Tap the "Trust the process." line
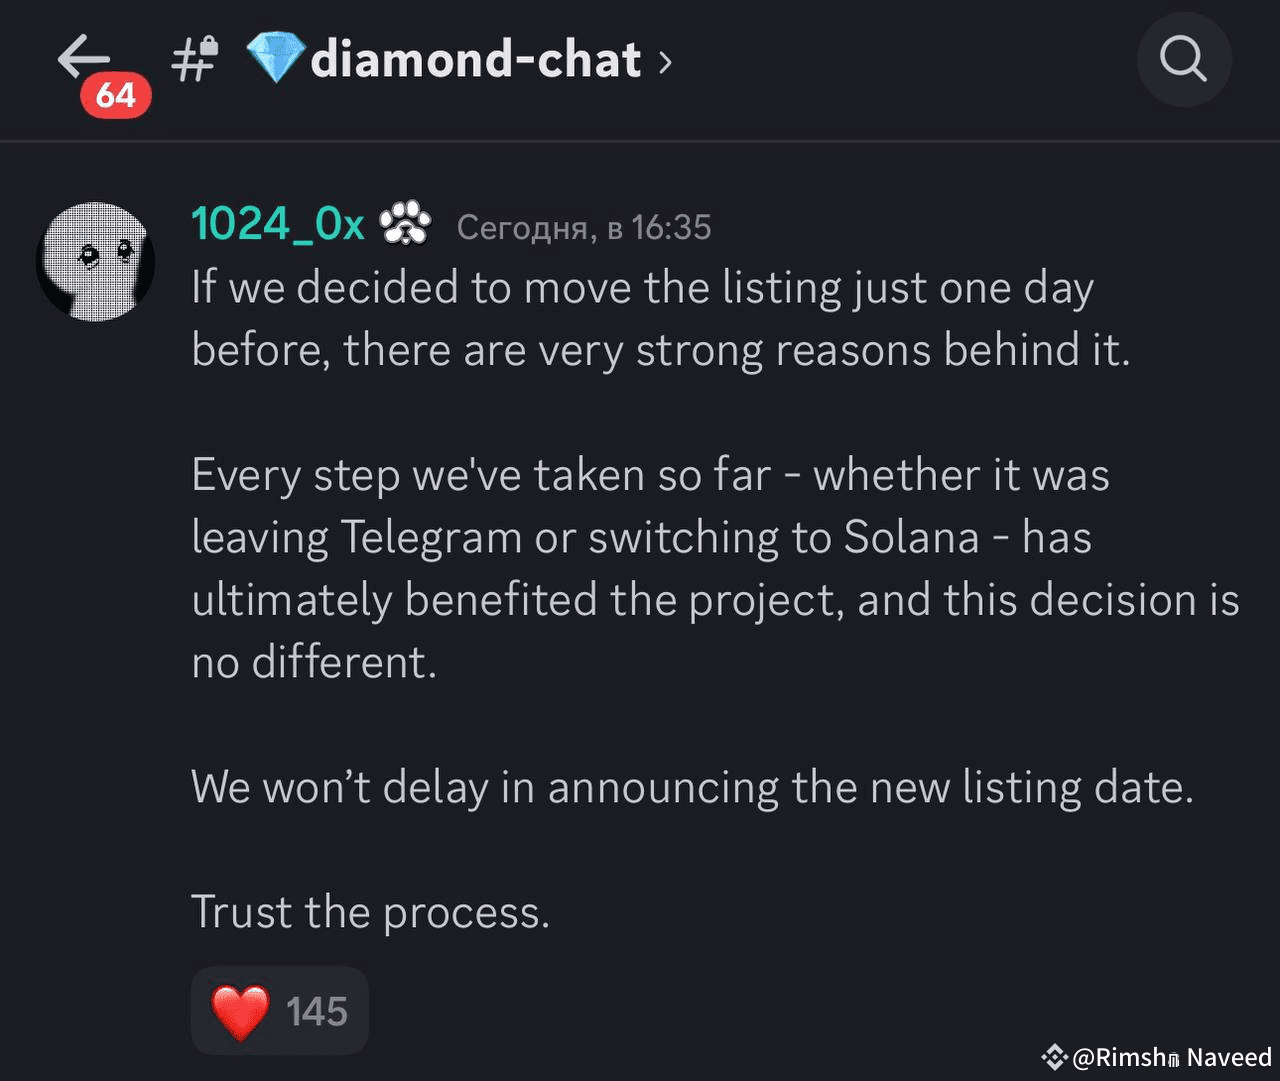Viewport: 1280px width, 1081px height. coord(370,912)
